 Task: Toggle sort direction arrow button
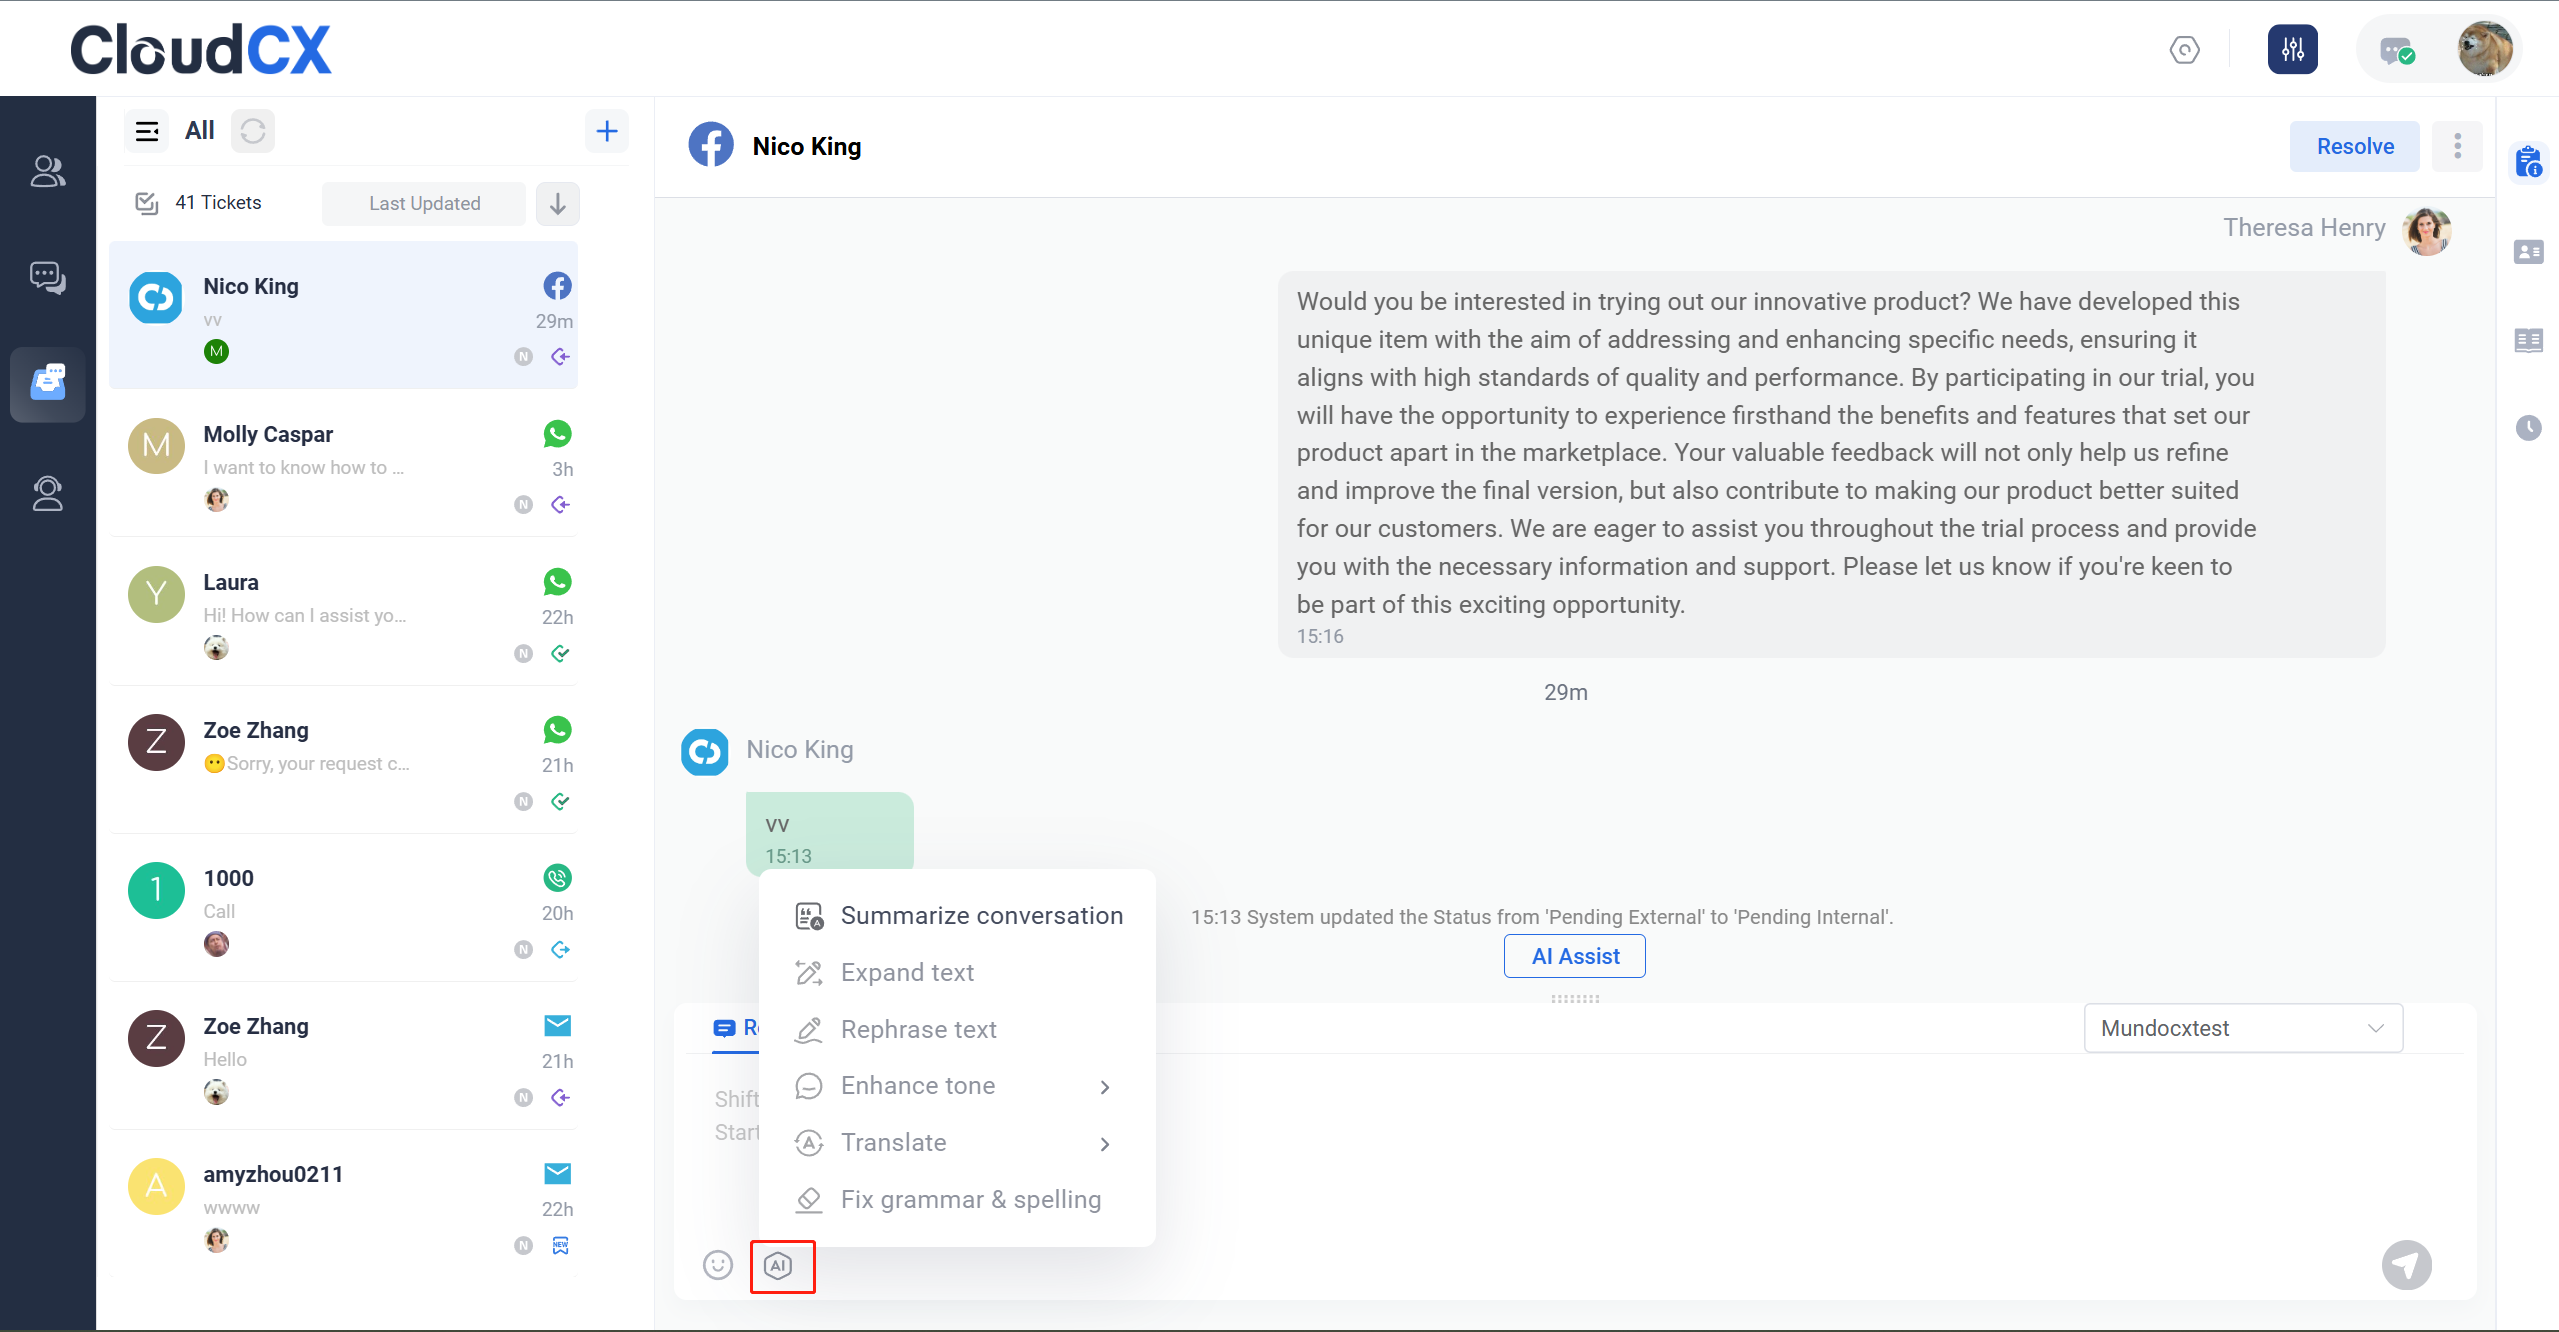pyautogui.click(x=558, y=203)
